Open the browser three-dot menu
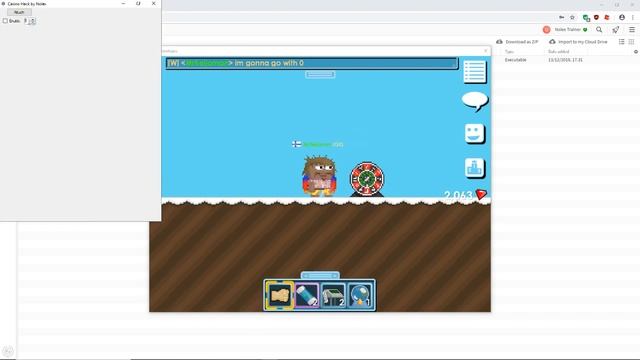This screenshot has height=360, width=640. click(633, 18)
